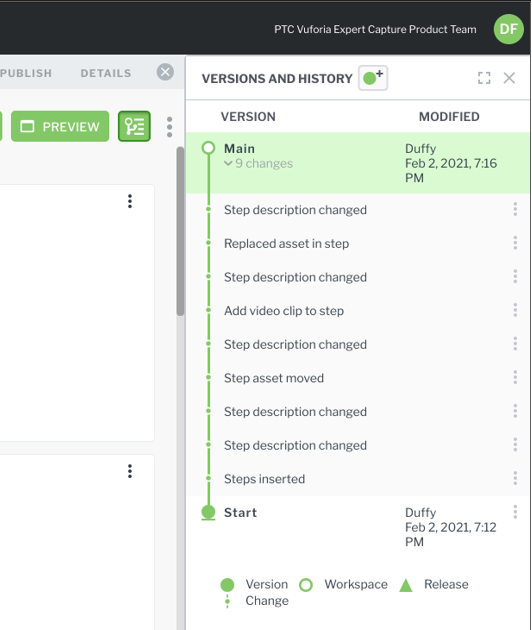
Task: Open options menu beside Preview toolbar
Action: [170, 127]
